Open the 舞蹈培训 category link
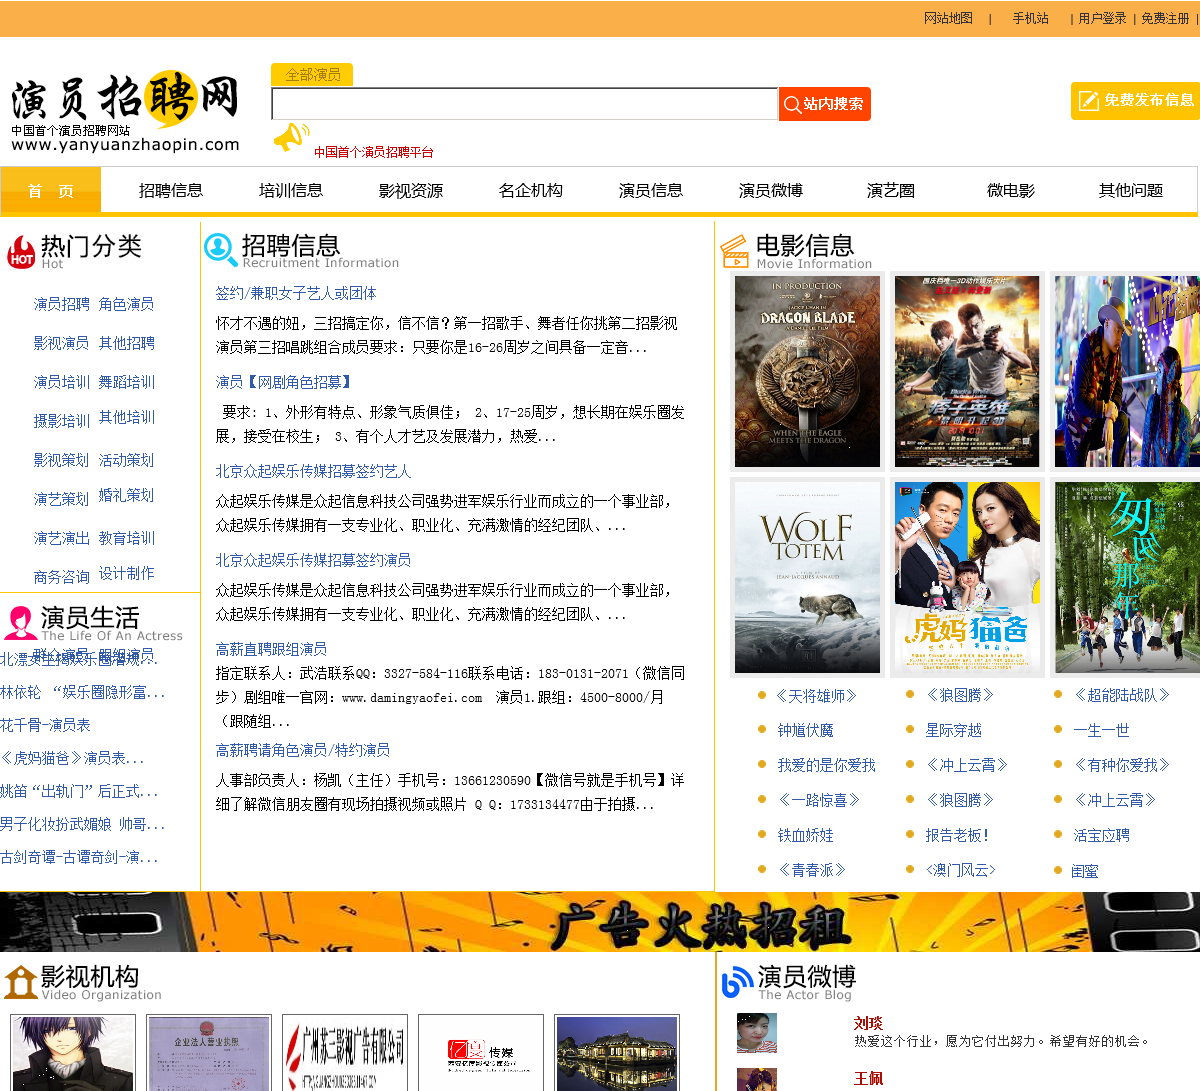Screen dimensions: 1200x1091 tap(126, 382)
